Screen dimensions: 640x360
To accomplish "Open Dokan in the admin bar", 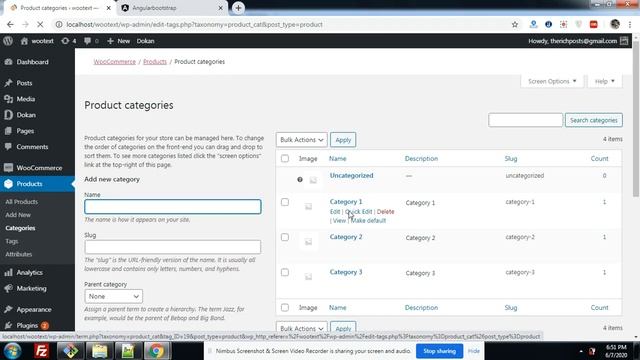I will click(x=145, y=41).
